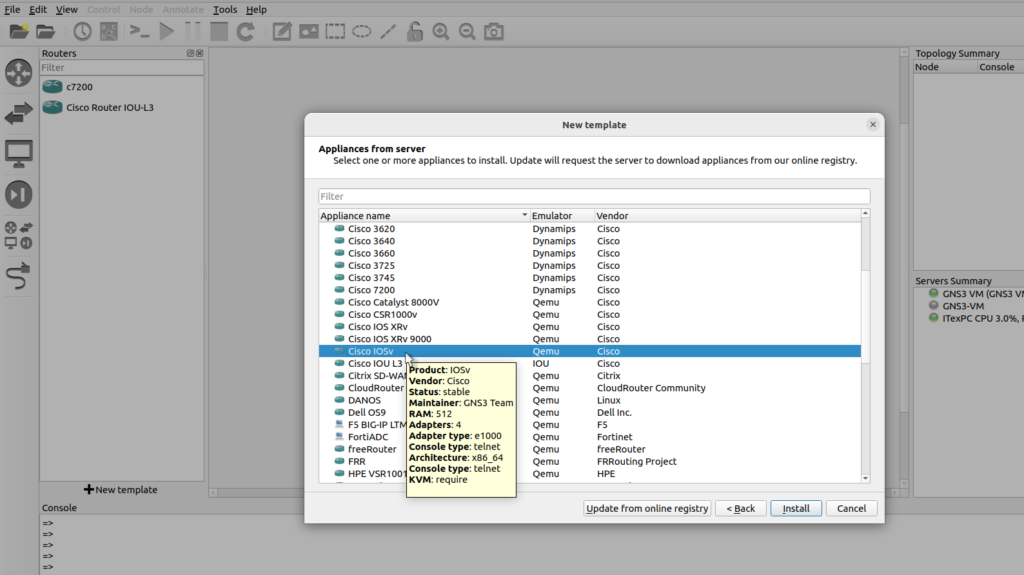The width and height of the screenshot is (1024, 575).
Task: Open the File menu
Action: 12,9
